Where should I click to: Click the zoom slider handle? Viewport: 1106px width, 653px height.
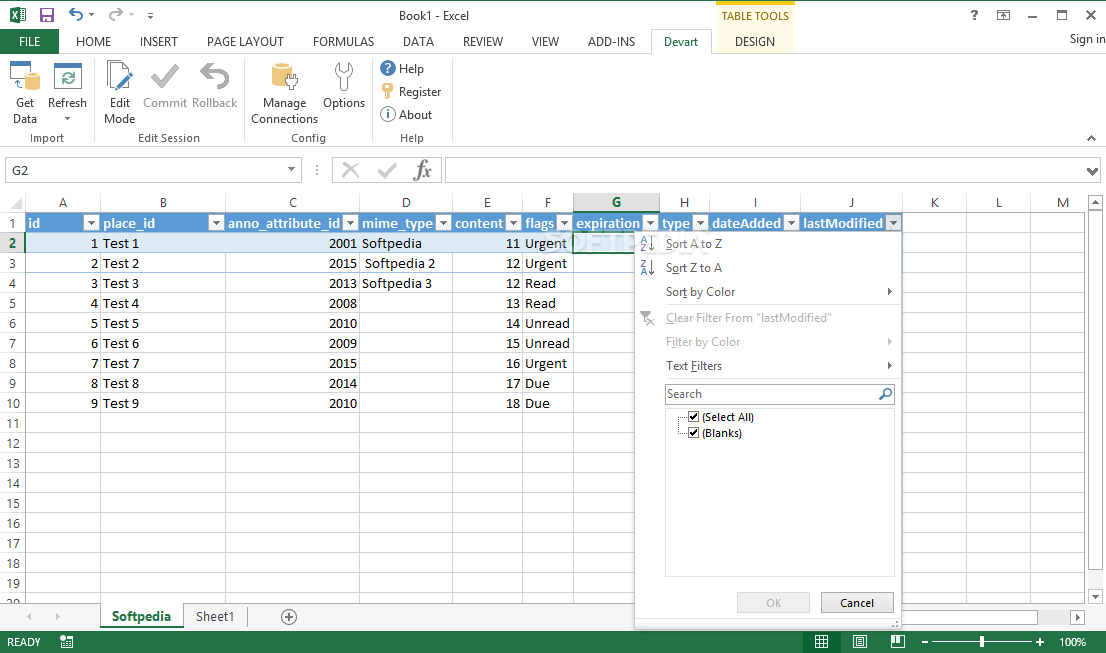click(x=982, y=642)
